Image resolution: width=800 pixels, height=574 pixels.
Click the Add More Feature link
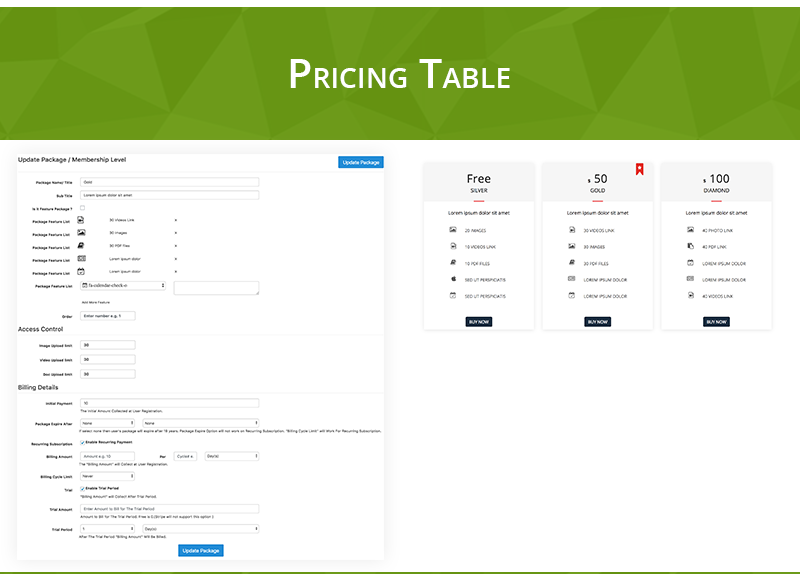(x=96, y=301)
